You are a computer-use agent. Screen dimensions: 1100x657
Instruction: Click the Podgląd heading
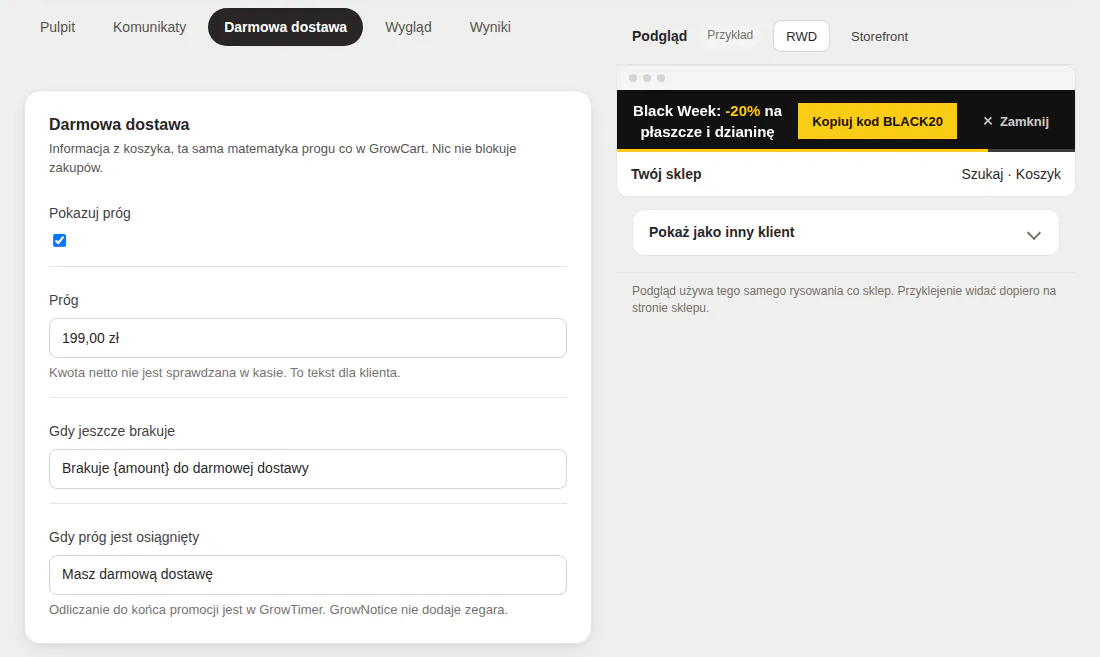[659, 36]
